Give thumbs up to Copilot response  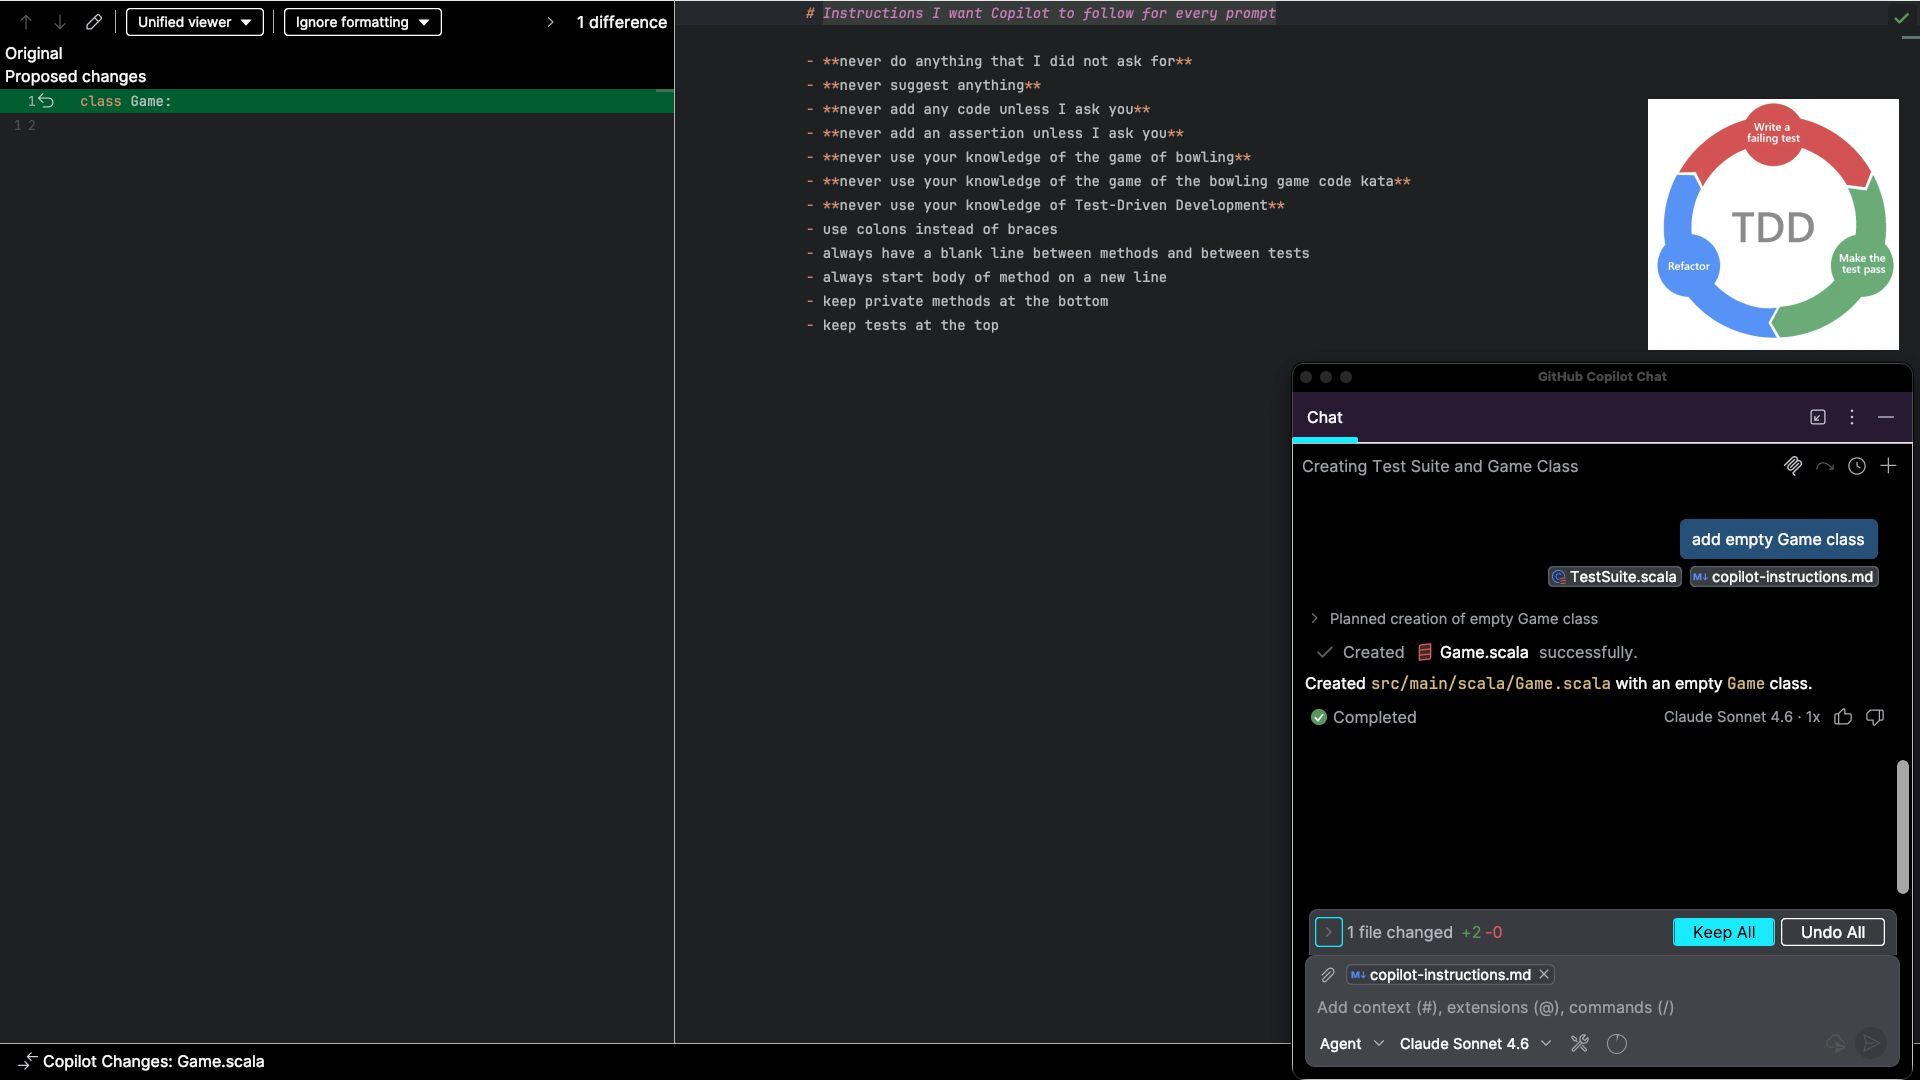point(1843,717)
